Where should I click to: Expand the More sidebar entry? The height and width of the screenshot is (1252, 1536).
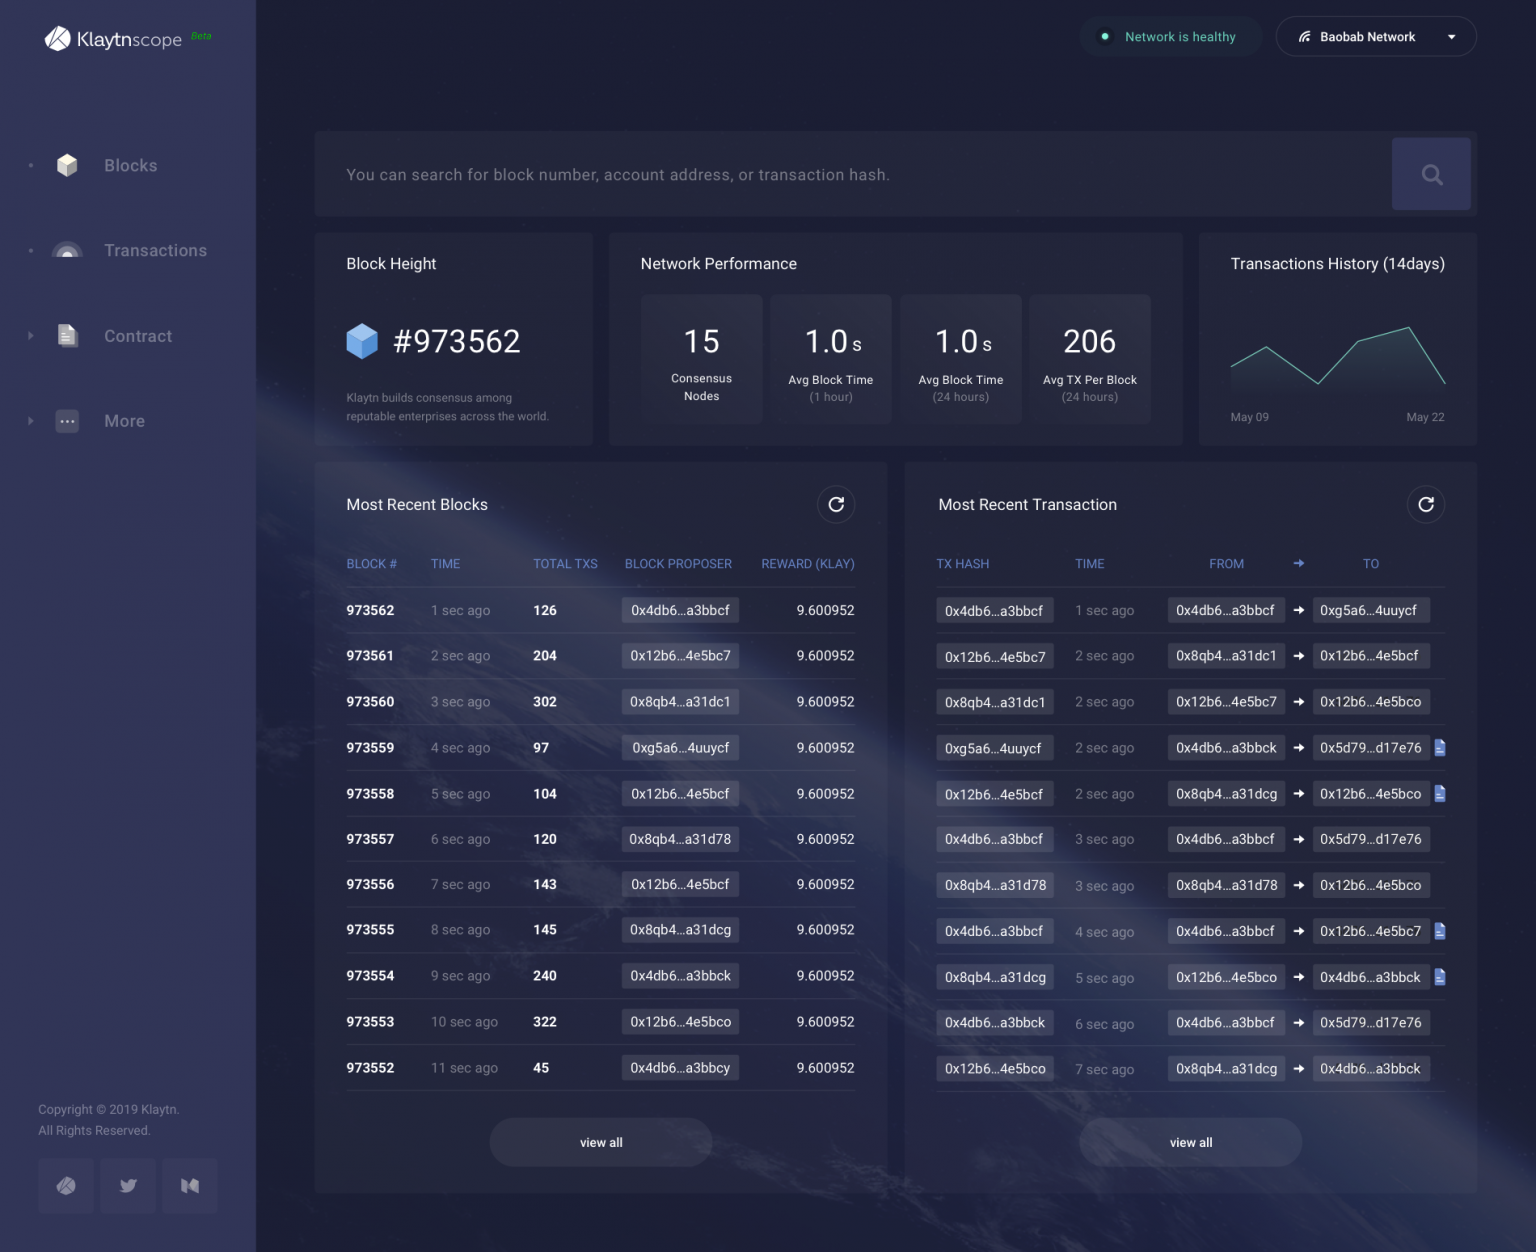(30, 421)
